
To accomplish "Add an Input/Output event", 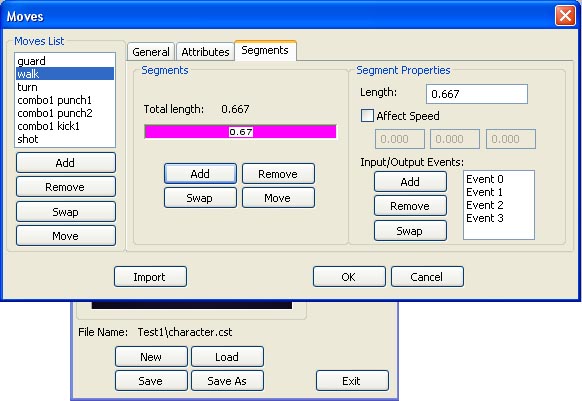I will 410,182.
